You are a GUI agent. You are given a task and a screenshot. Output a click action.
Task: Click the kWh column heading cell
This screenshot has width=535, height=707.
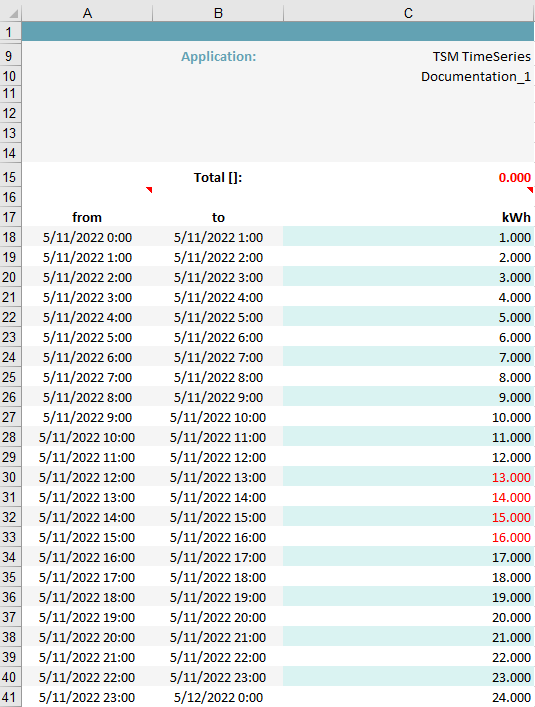click(409, 217)
